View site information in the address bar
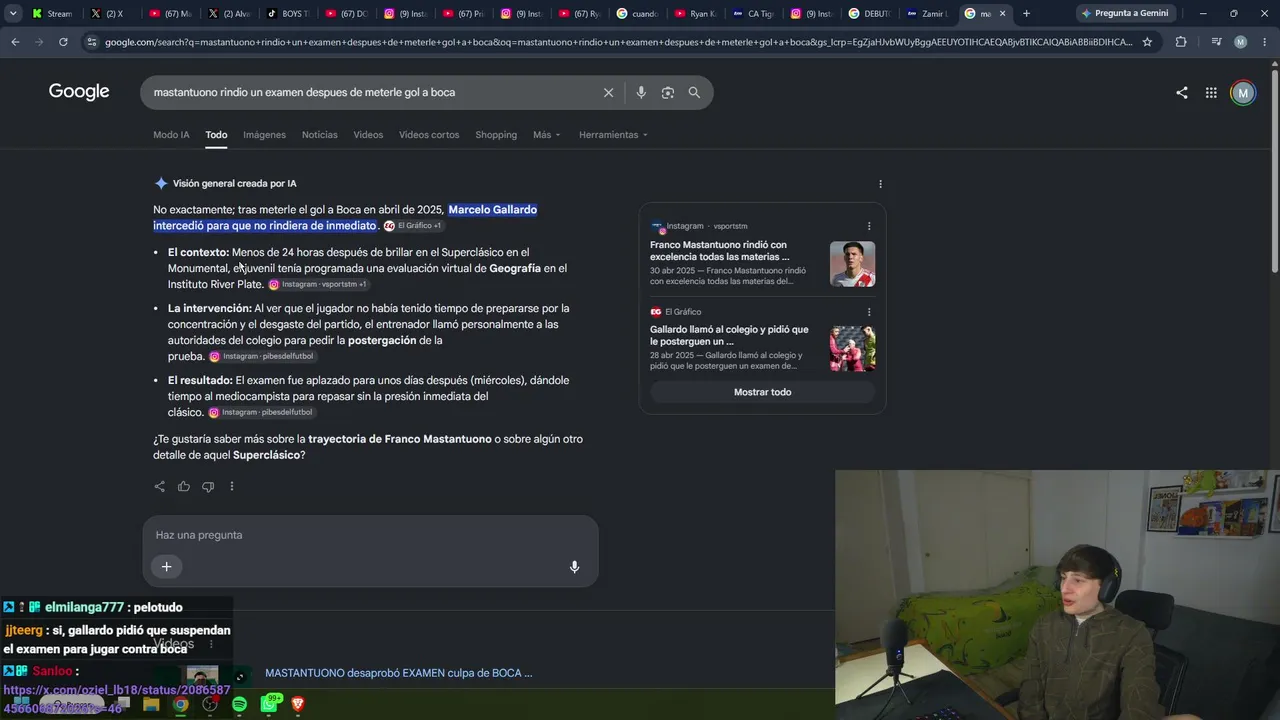The image size is (1280, 720). click(x=92, y=42)
